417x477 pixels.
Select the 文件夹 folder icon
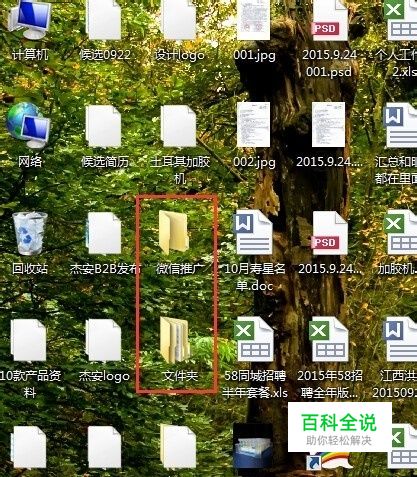coord(175,340)
